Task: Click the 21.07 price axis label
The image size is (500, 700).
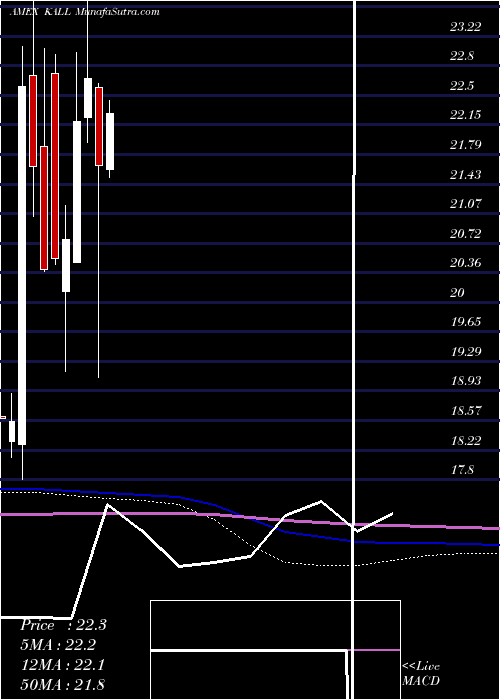Action: (465, 204)
